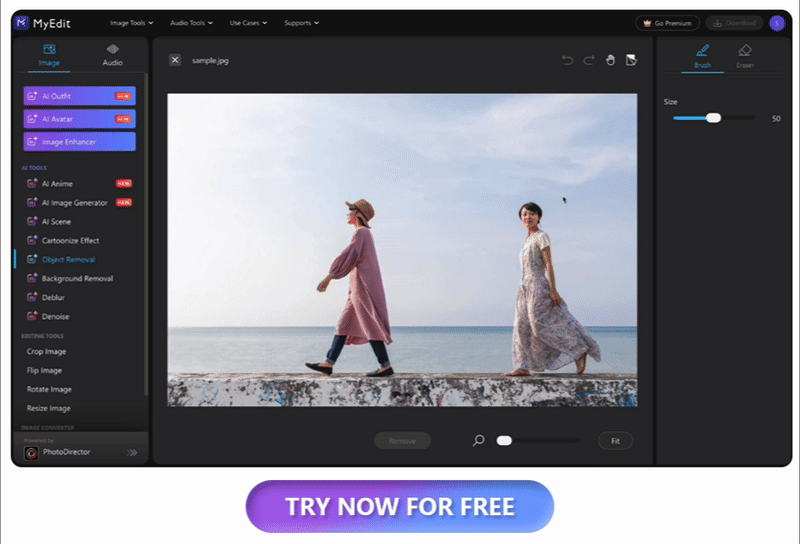Click the AI Avatar icon

tap(32, 118)
